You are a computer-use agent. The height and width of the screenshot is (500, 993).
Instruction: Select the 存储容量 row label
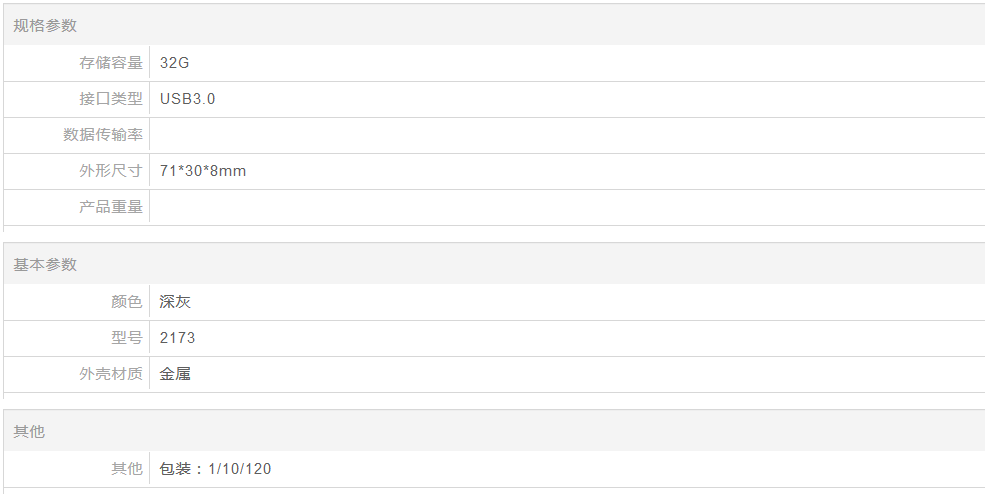[111, 63]
